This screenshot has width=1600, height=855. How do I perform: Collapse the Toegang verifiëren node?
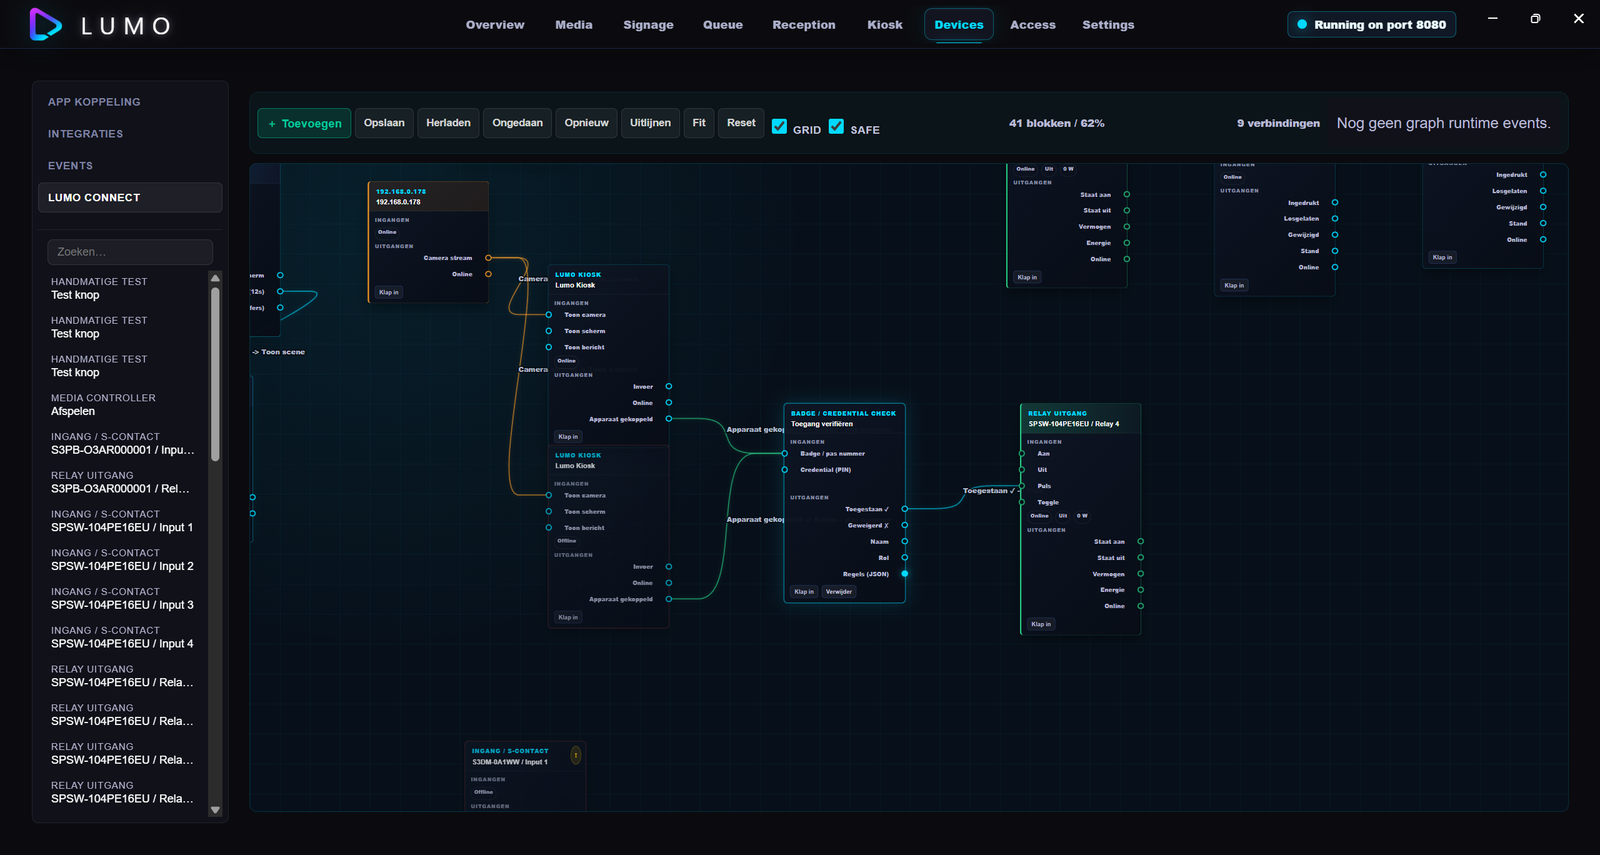click(x=804, y=592)
